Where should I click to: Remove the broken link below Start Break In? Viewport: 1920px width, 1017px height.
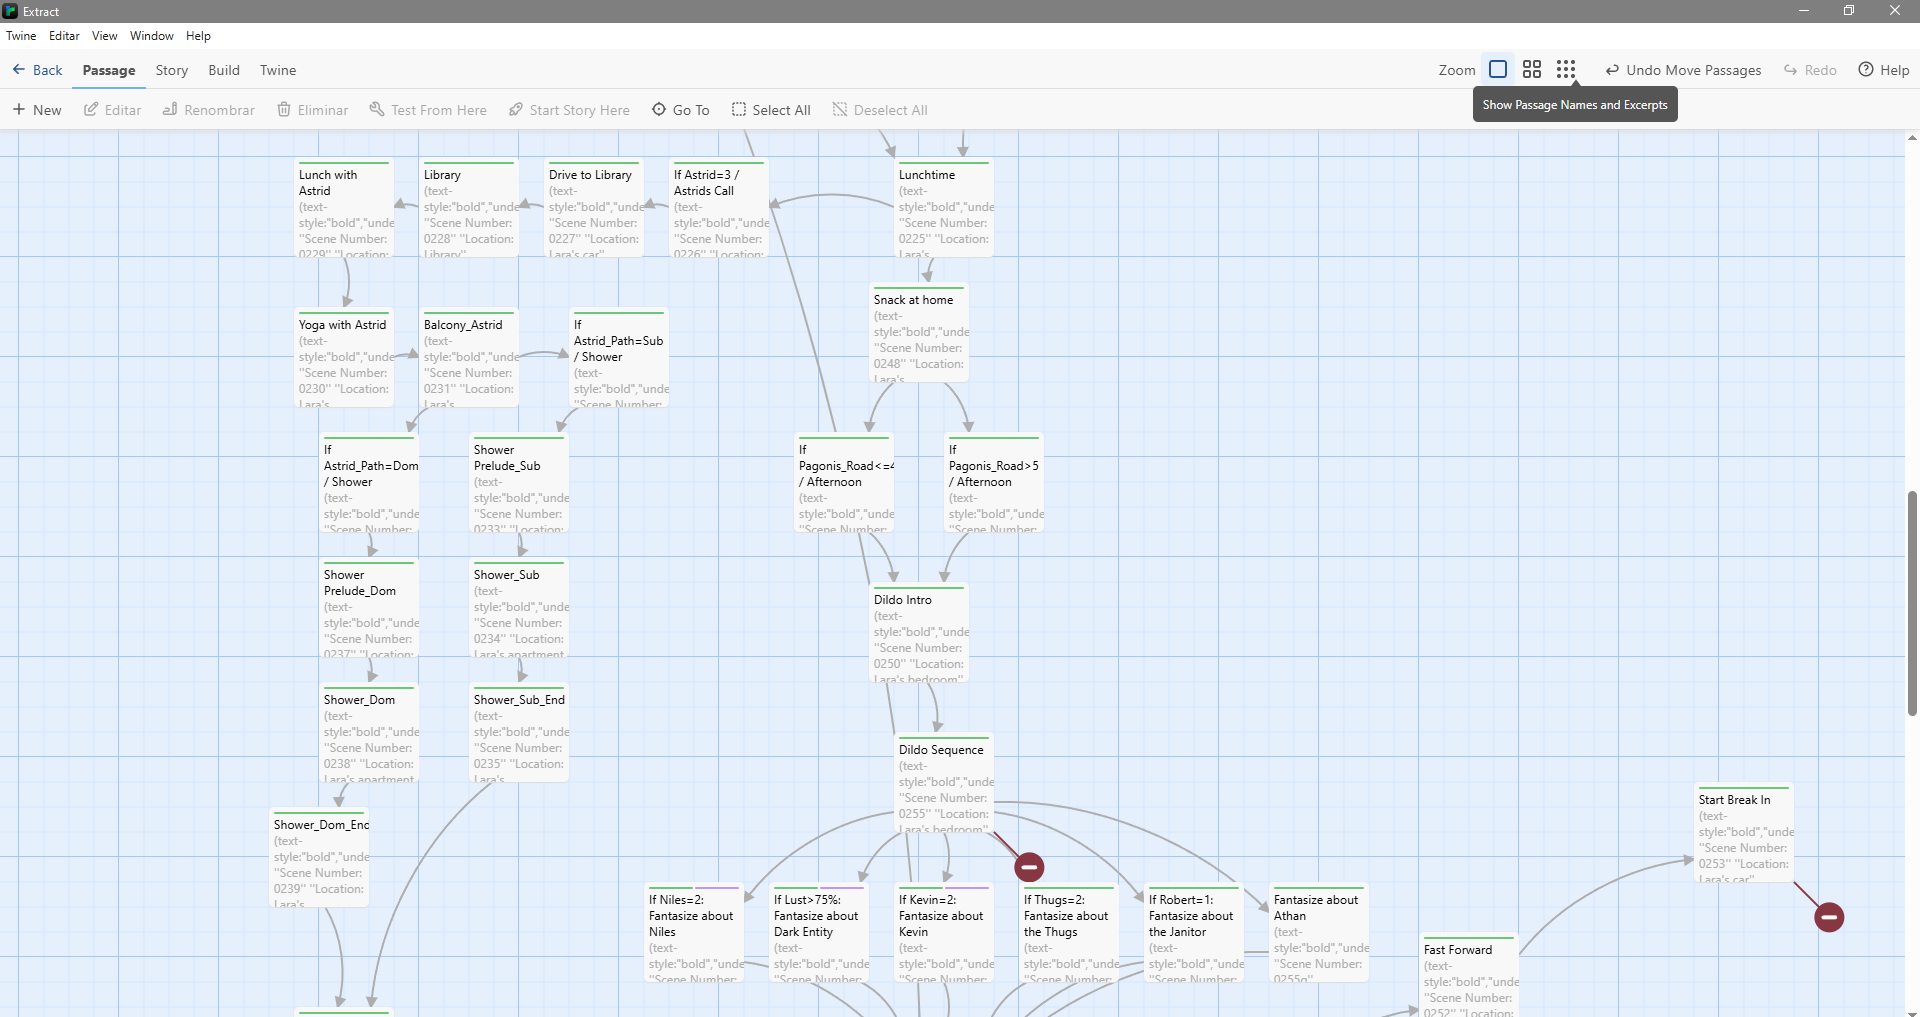[x=1829, y=917]
